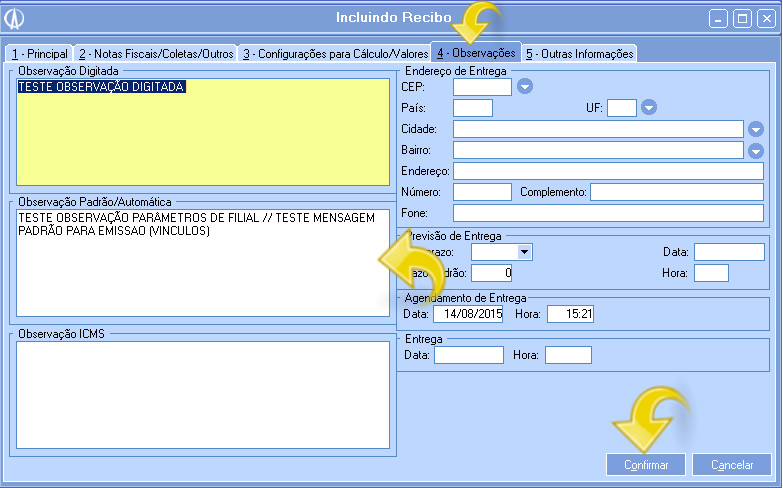The height and width of the screenshot is (488, 783).
Task: Select the 5 - Outras Informações tab
Action: (x=580, y=53)
